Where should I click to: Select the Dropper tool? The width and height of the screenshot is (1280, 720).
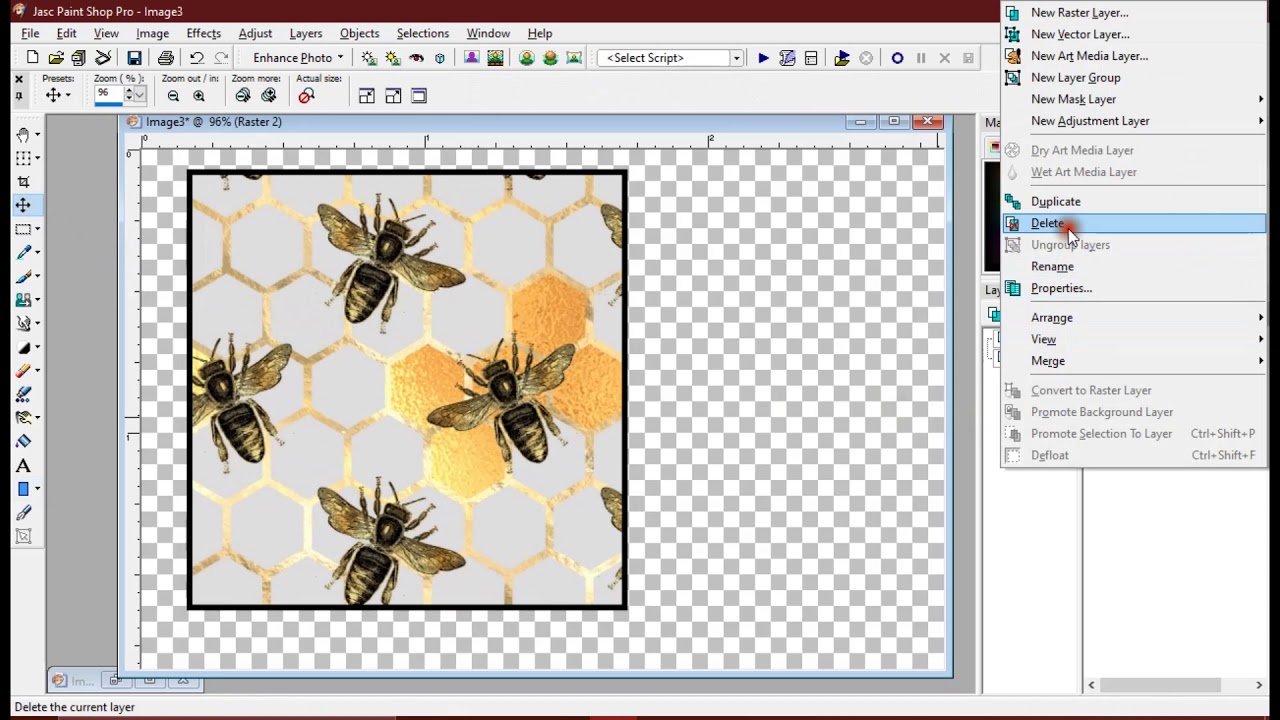point(23,253)
